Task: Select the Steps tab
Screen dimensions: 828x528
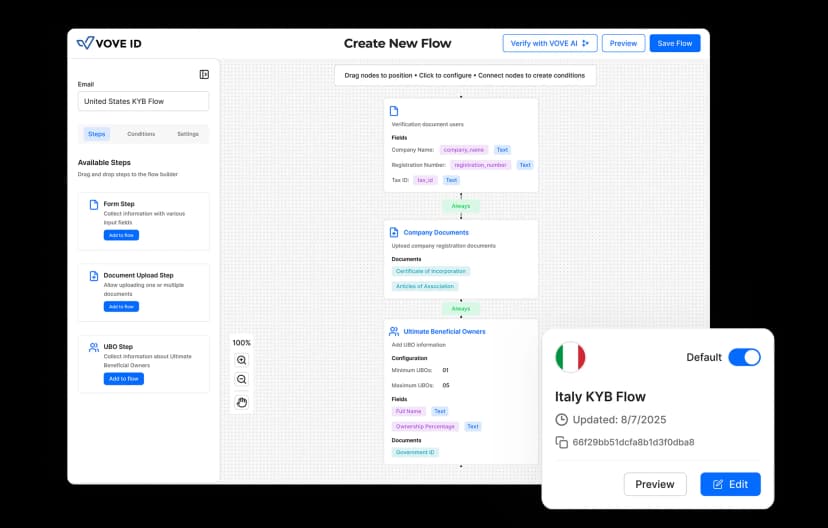Action: pyautogui.click(x=97, y=134)
